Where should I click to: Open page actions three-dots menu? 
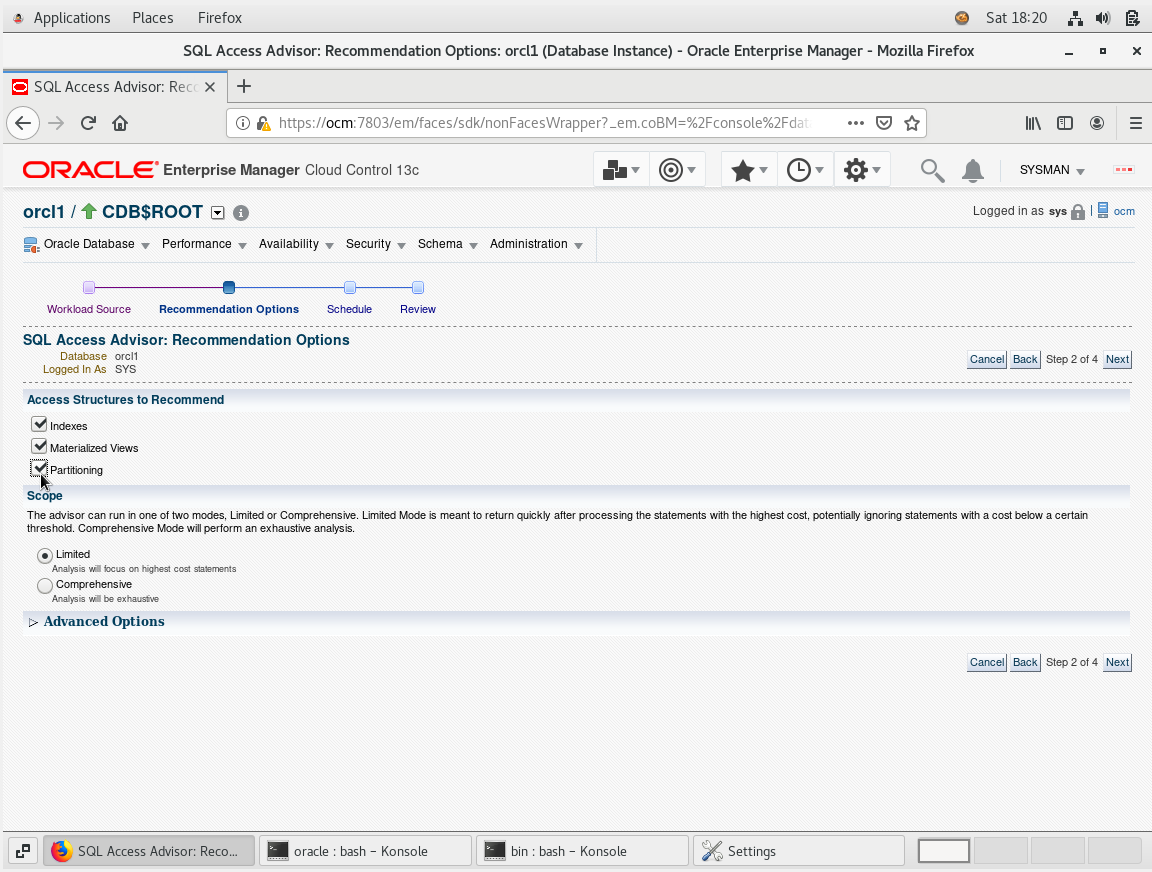pyautogui.click(x=855, y=123)
